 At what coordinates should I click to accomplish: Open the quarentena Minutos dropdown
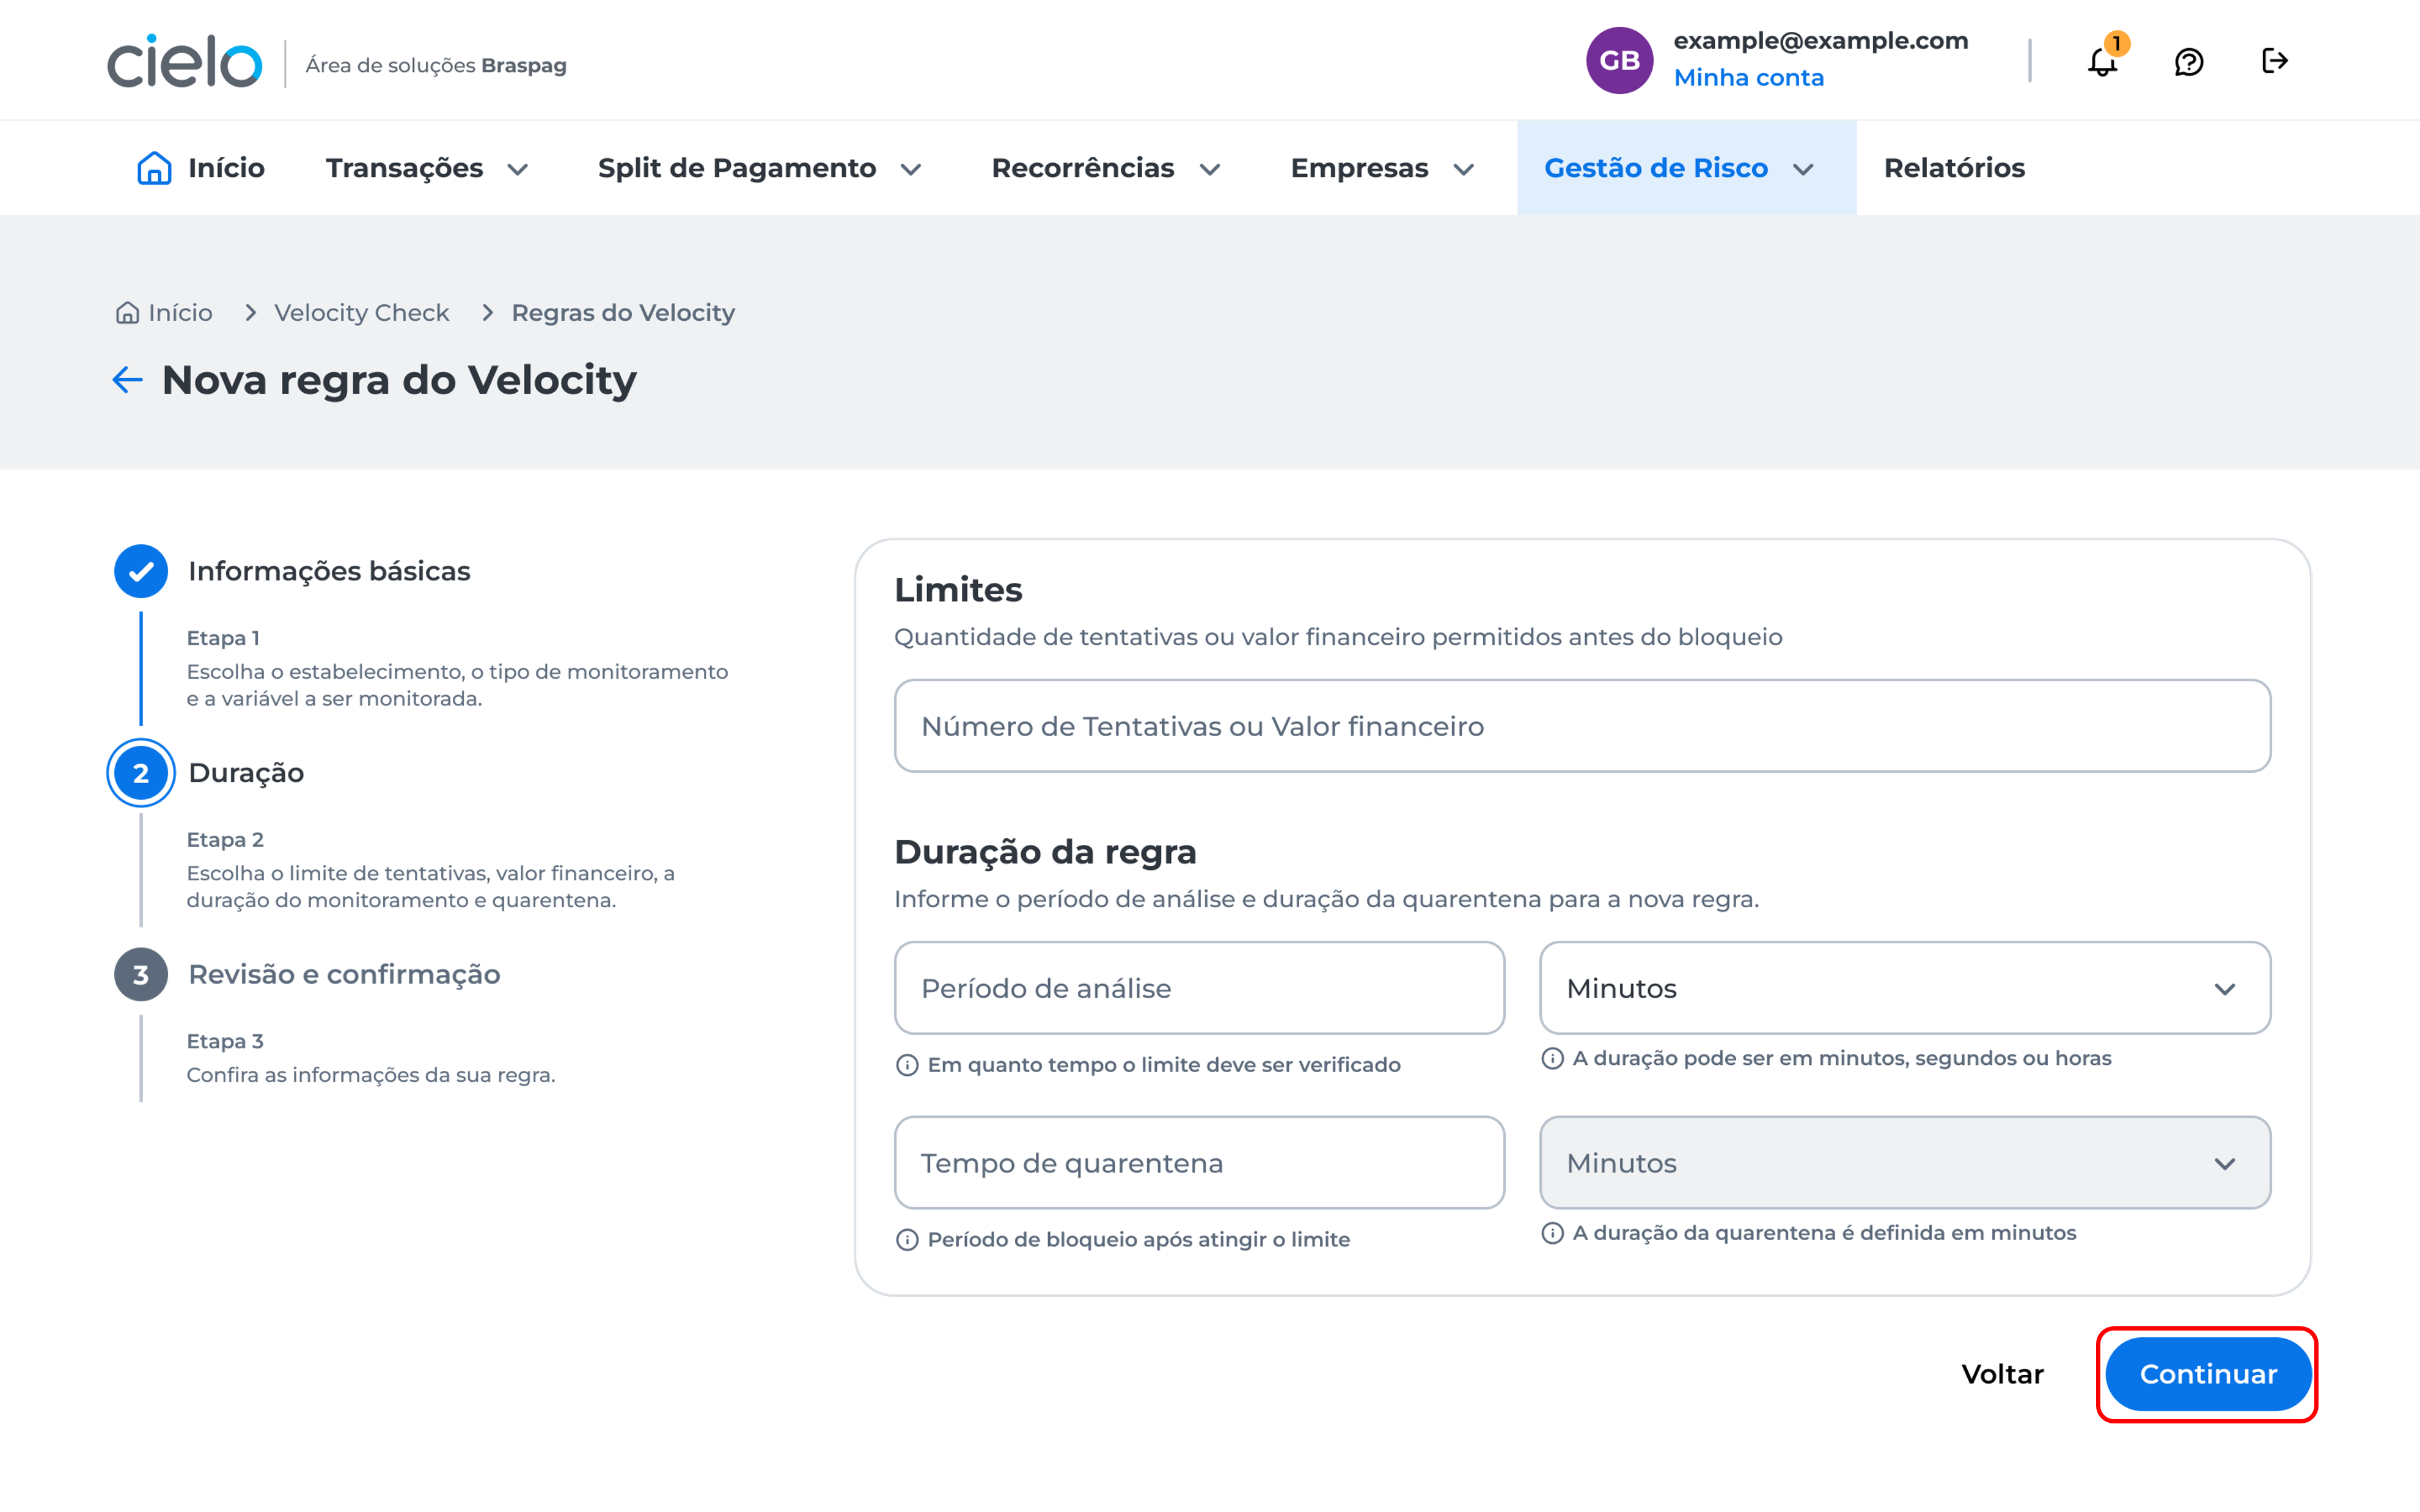pos(1904,1163)
